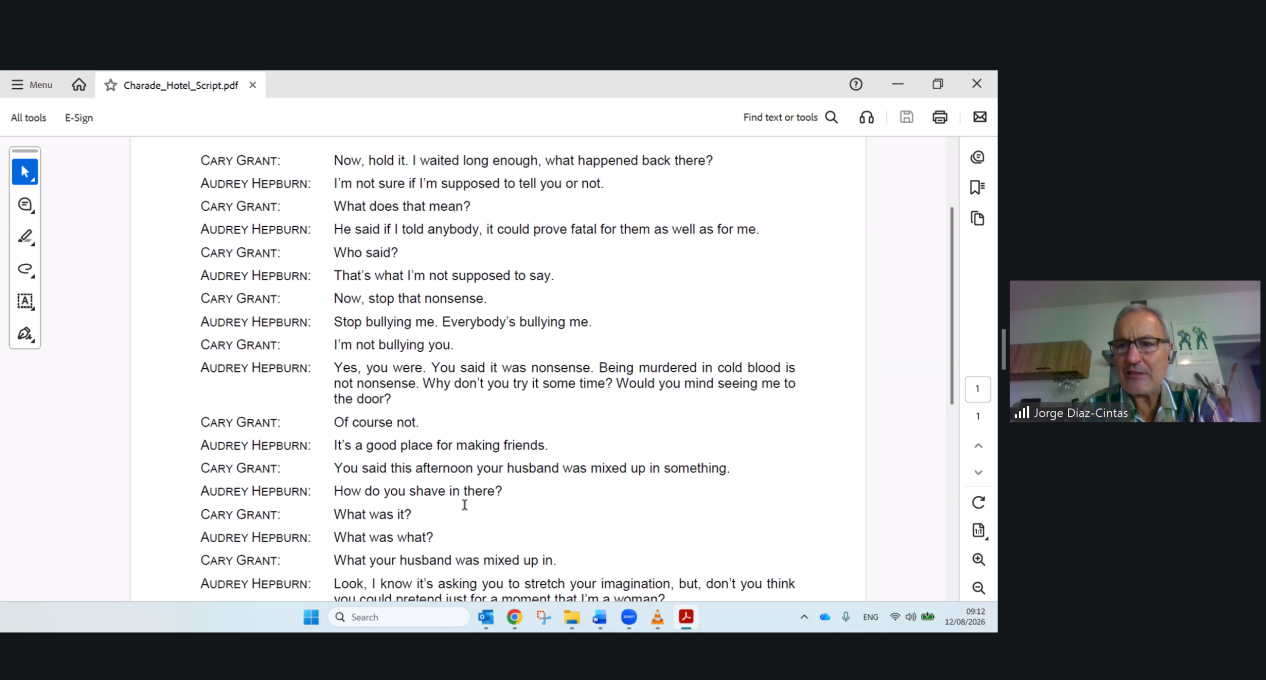Restore down the Acrobat window
The image size is (1266, 680).
coord(938,84)
